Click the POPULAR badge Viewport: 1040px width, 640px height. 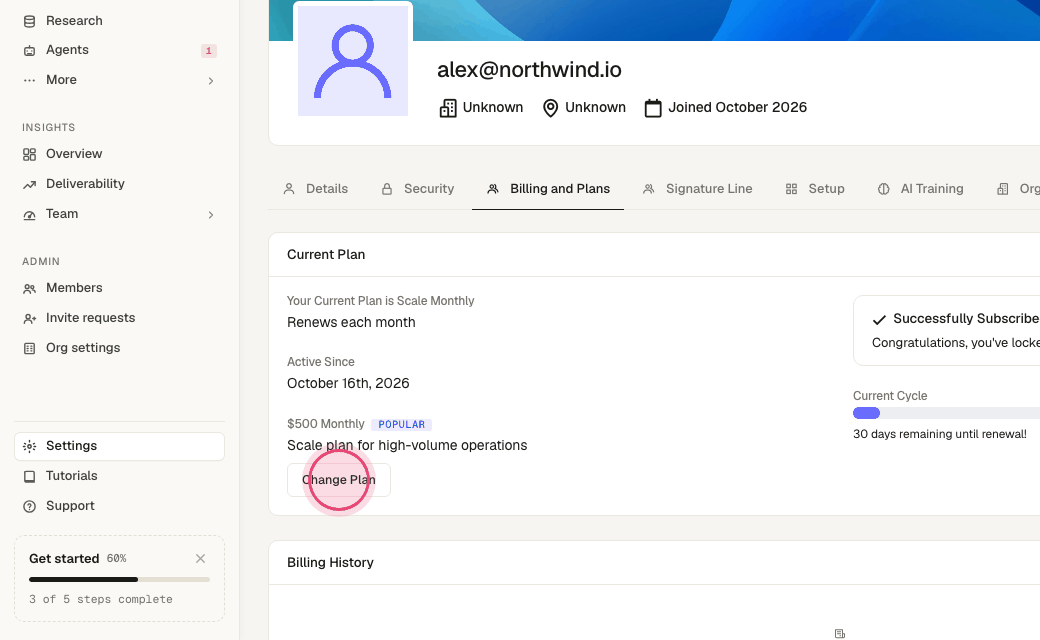coord(401,424)
